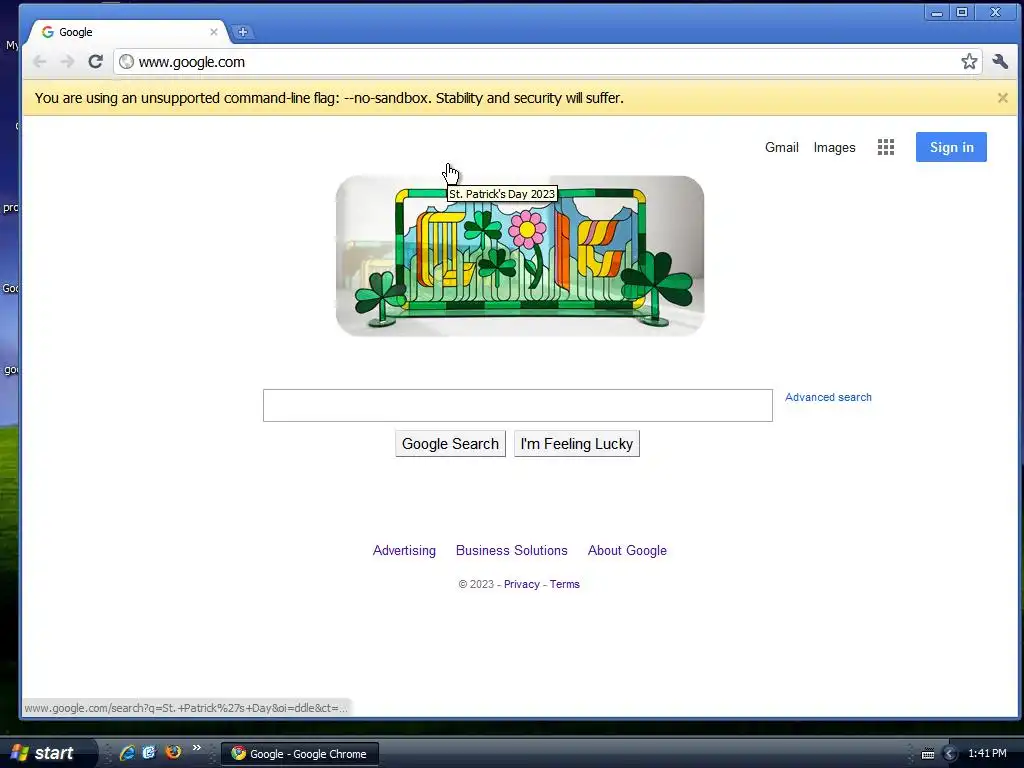Open the Google apps grid

pos(886,147)
